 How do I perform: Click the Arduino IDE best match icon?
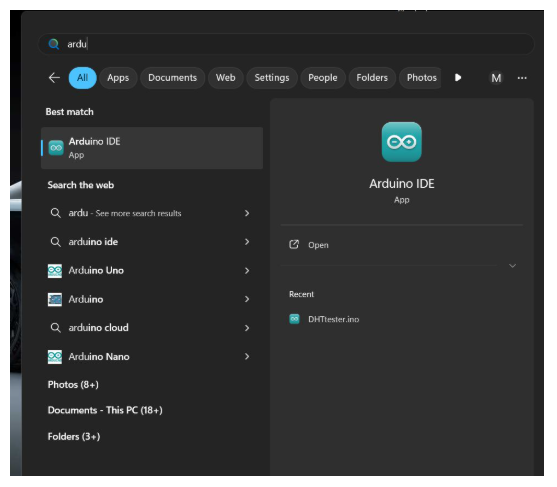click(x=56, y=148)
